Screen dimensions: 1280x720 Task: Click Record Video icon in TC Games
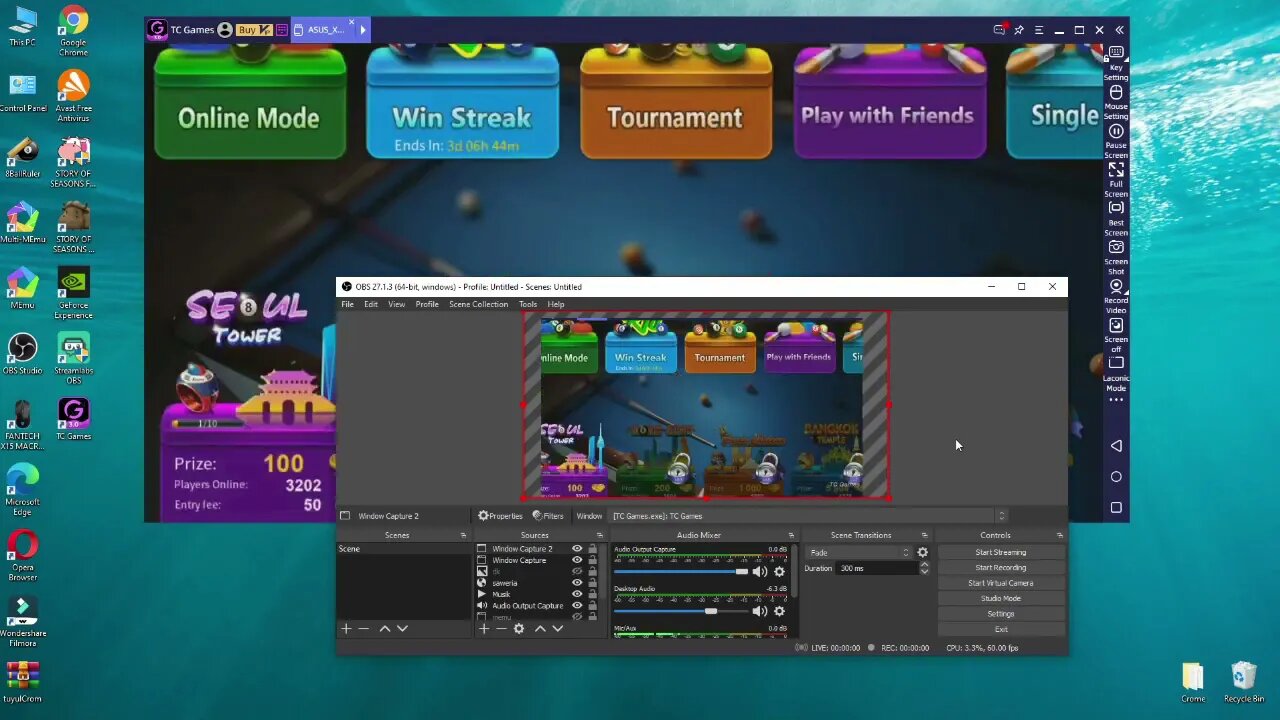point(1116,286)
